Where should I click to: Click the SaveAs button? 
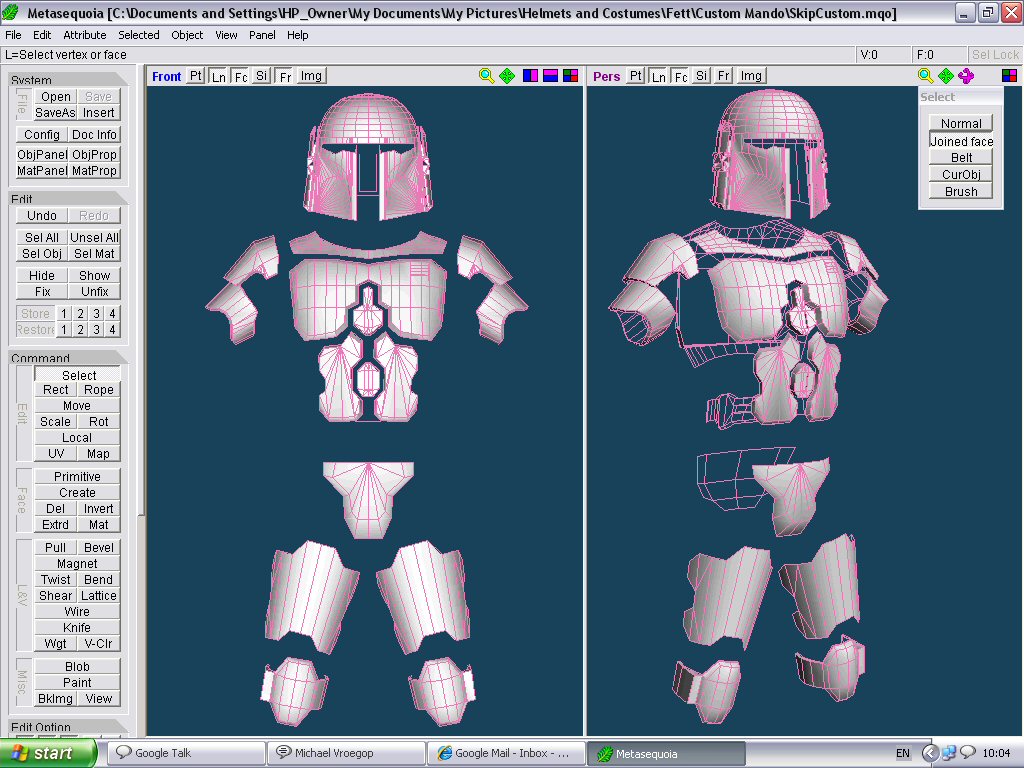click(56, 113)
